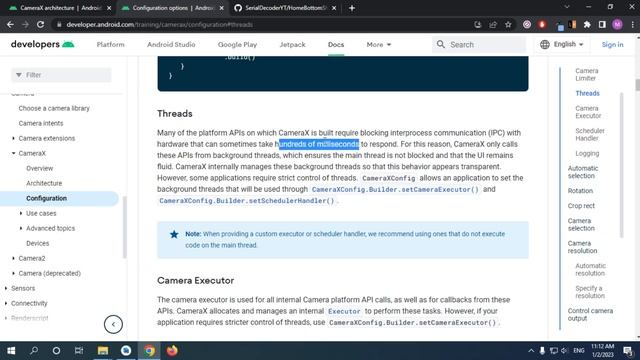Screen dimensions: 640x360
Task: Close the CameraX architecture tab
Action: pos(109,8)
